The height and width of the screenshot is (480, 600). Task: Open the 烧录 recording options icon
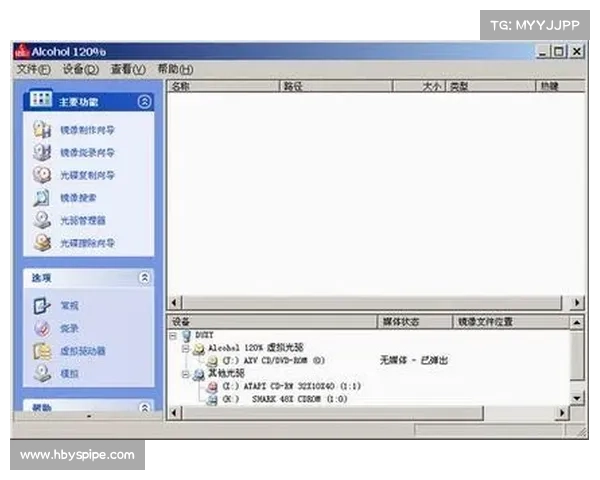pos(42,328)
